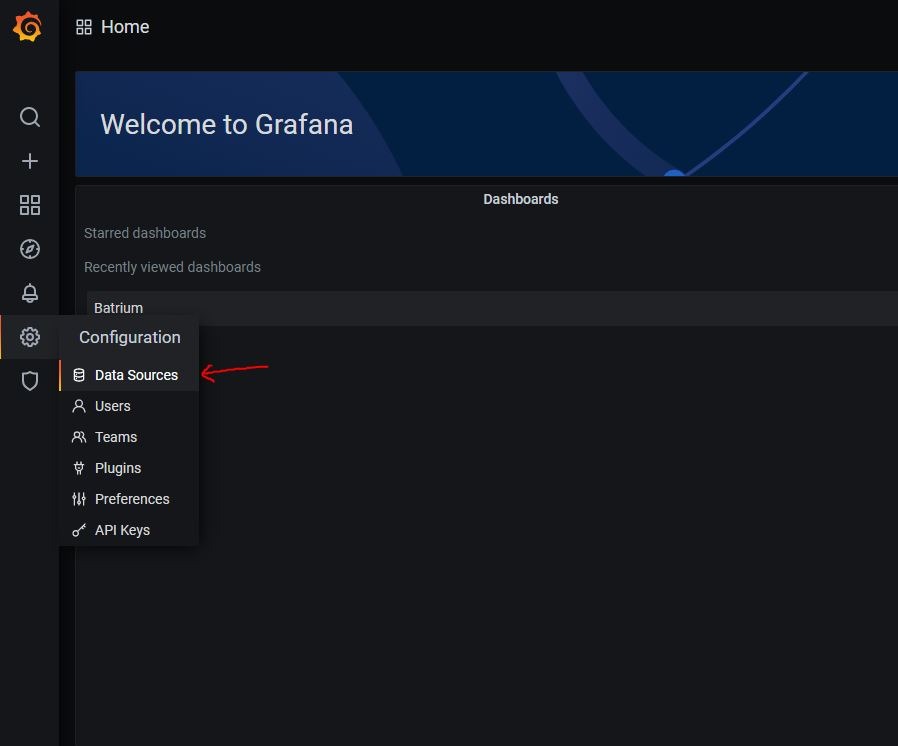This screenshot has width=898, height=746.
Task: Open the Create plus icon
Action: click(30, 161)
